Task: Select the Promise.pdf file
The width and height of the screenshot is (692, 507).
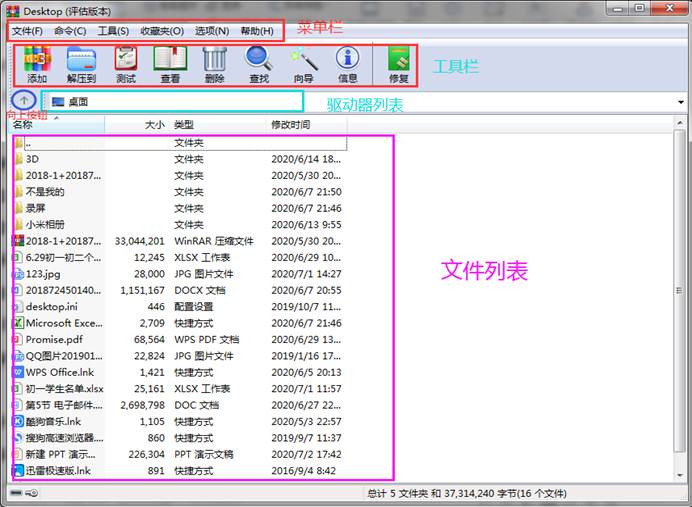Action: (53, 339)
